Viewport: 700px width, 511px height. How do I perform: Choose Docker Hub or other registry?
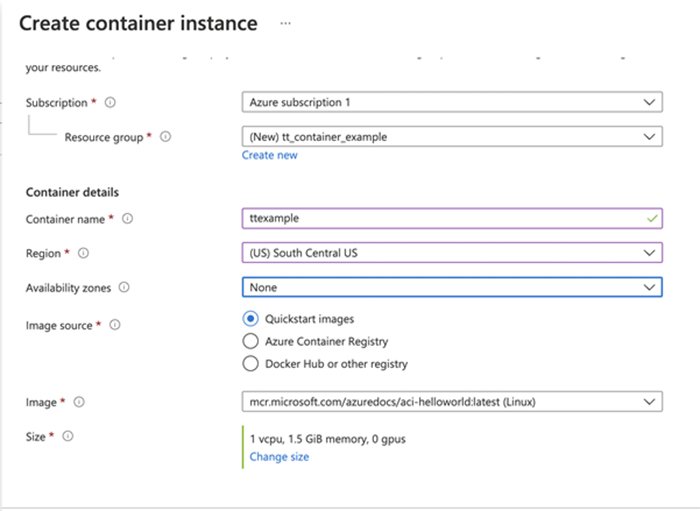click(250, 364)
